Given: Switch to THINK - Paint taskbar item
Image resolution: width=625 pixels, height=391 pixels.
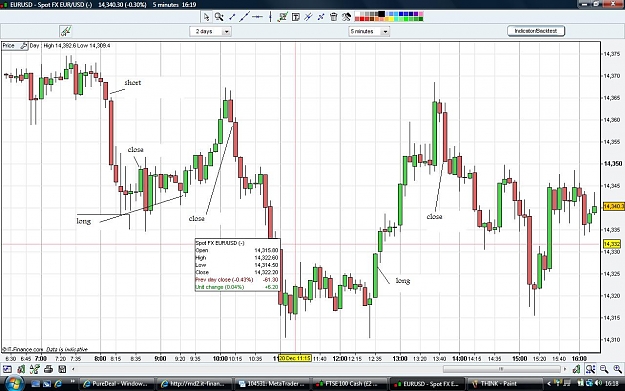Looking at the screenshot, I should coord(504,384).
